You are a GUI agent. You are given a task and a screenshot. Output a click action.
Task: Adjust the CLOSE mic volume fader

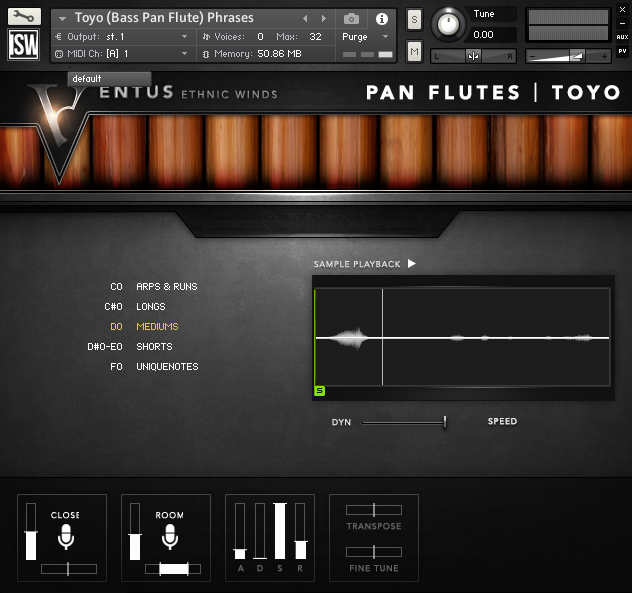click(31, 532)
